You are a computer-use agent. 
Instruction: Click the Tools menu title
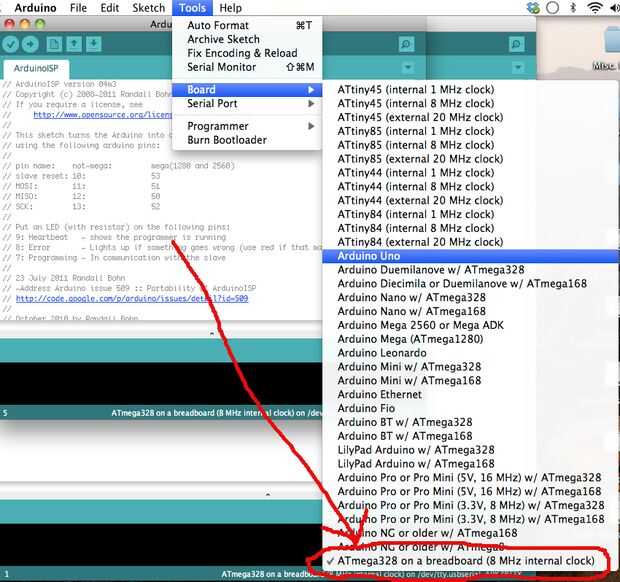pyautogui.click(x=192, y=8)
